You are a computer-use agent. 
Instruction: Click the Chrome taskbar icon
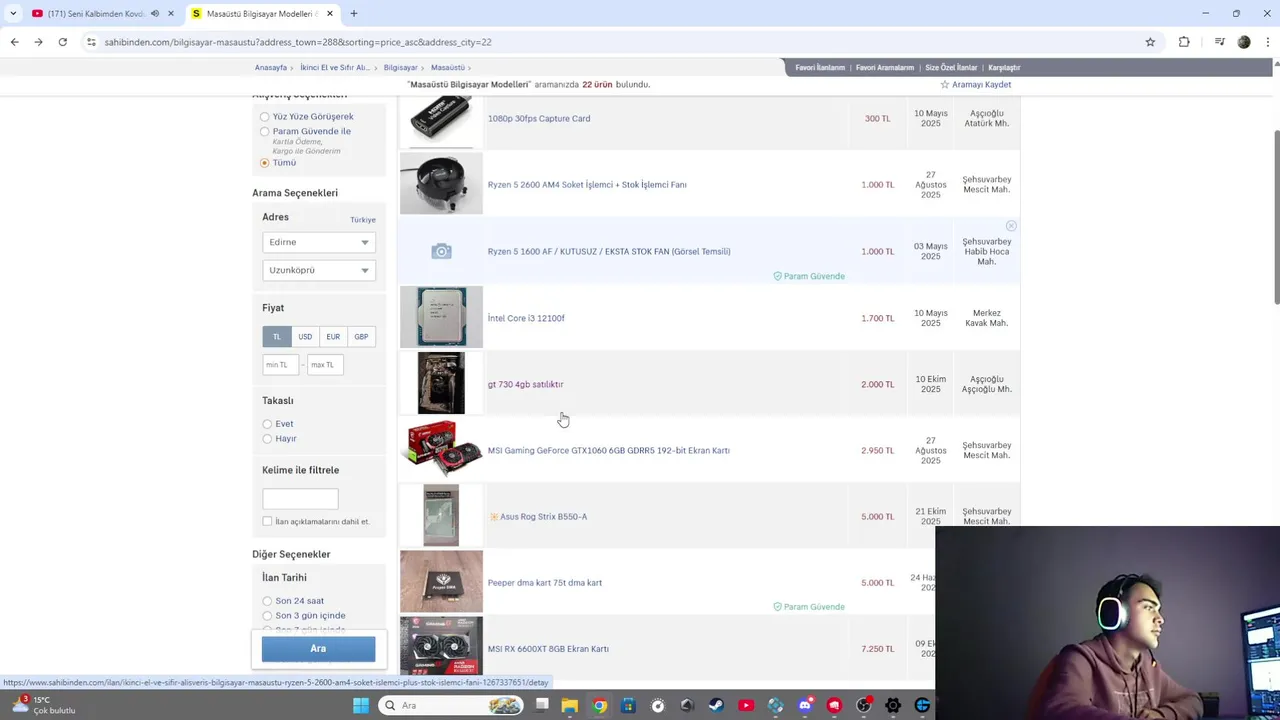(599, 705)
